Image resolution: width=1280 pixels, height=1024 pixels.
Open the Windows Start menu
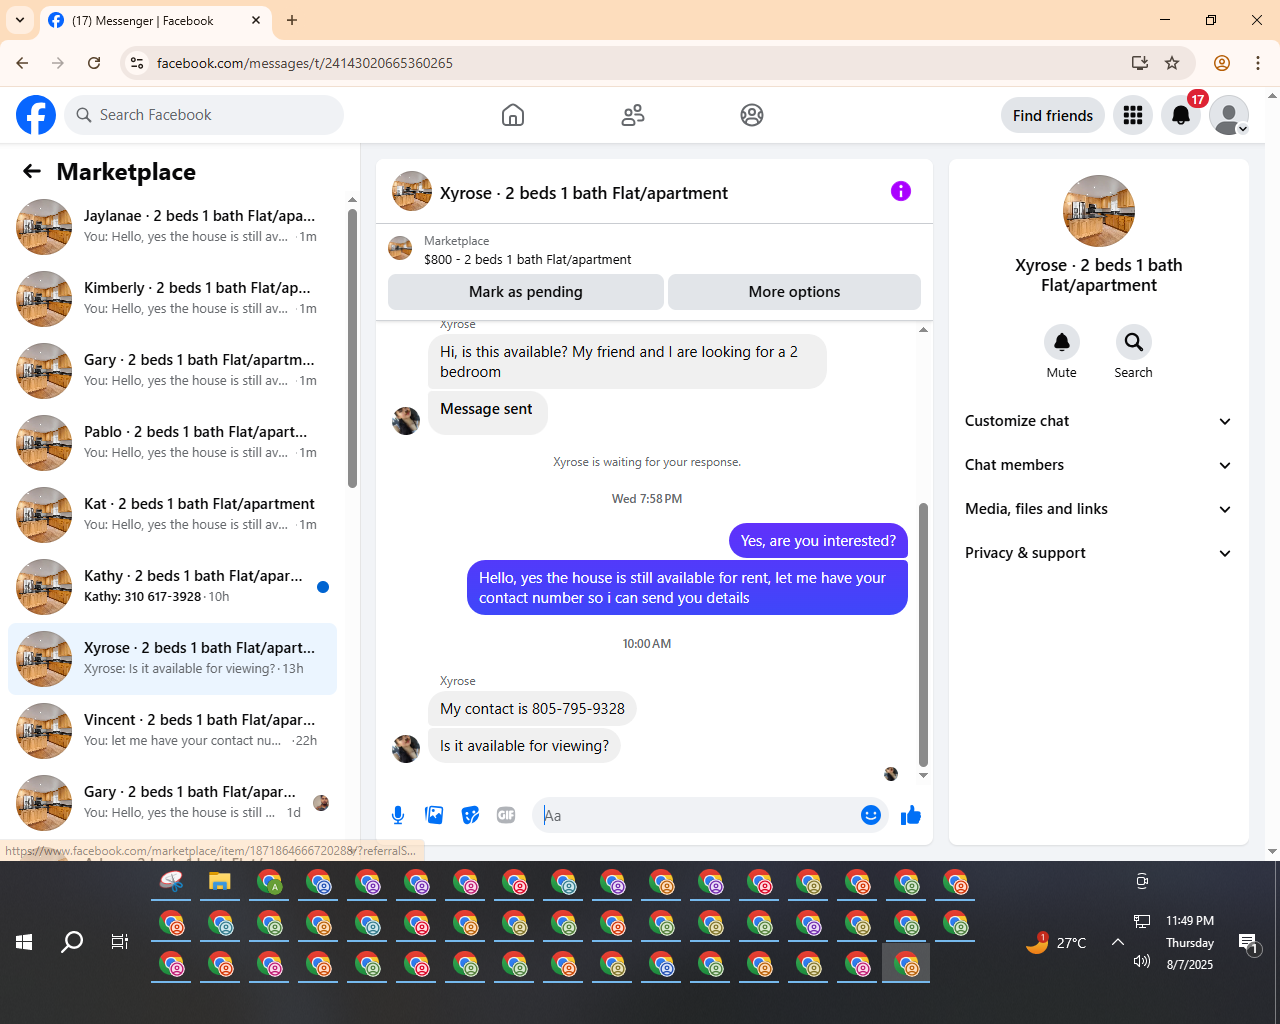click(24, 942)
